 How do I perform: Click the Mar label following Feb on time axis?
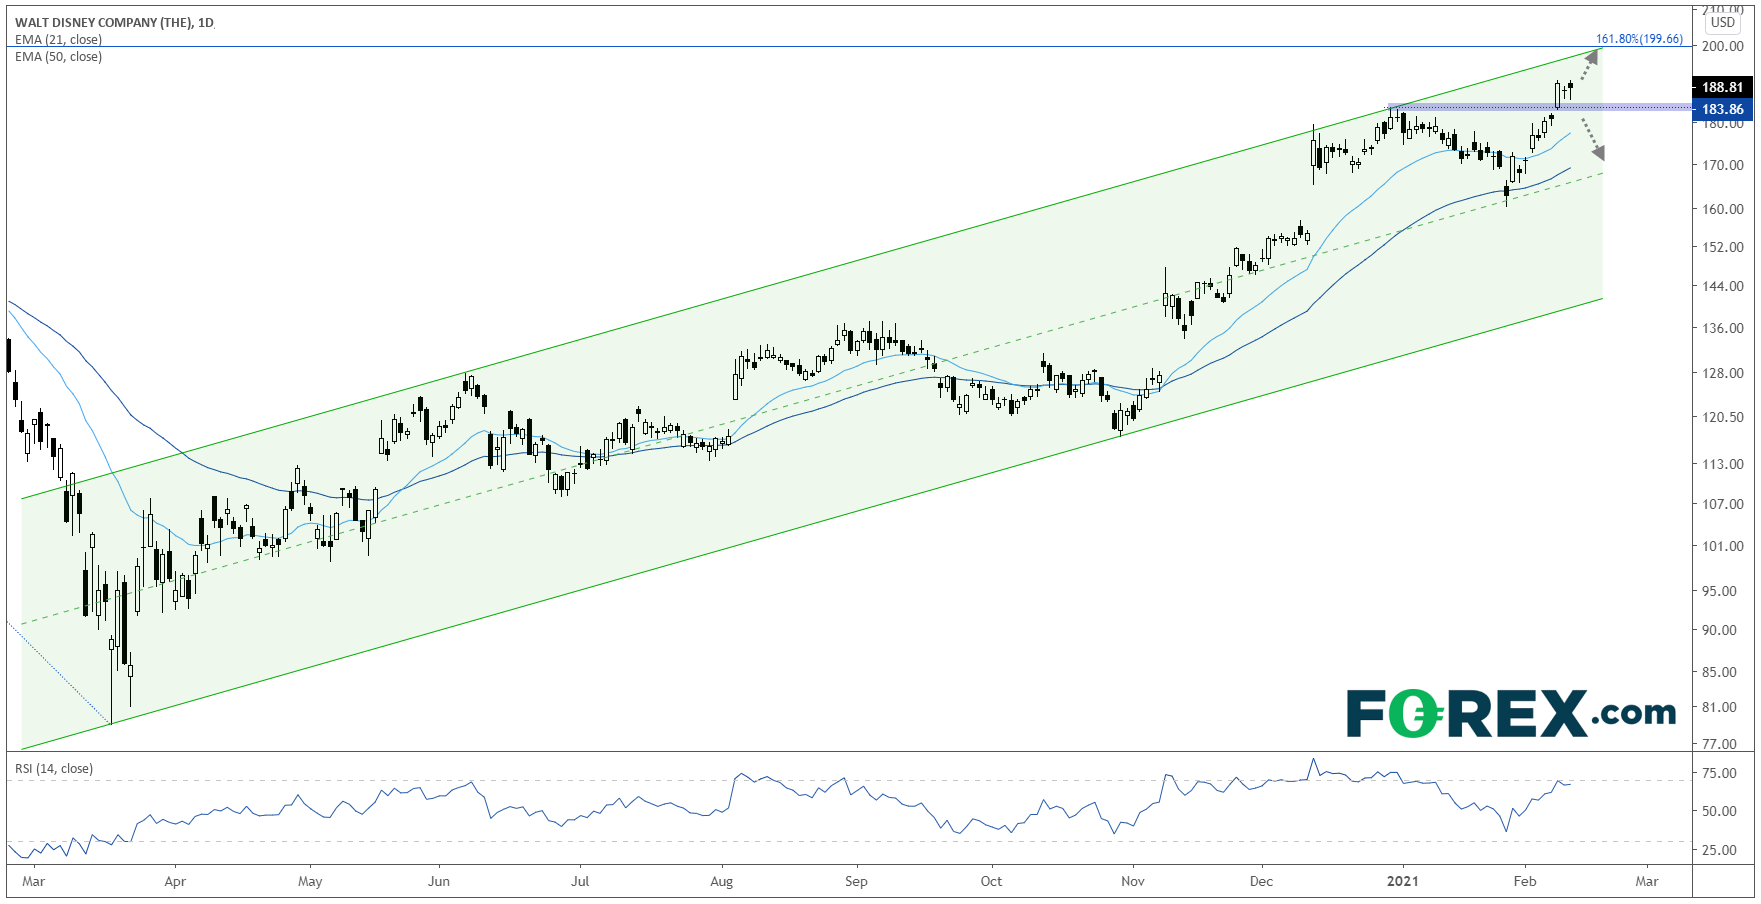pos(1647,881)
